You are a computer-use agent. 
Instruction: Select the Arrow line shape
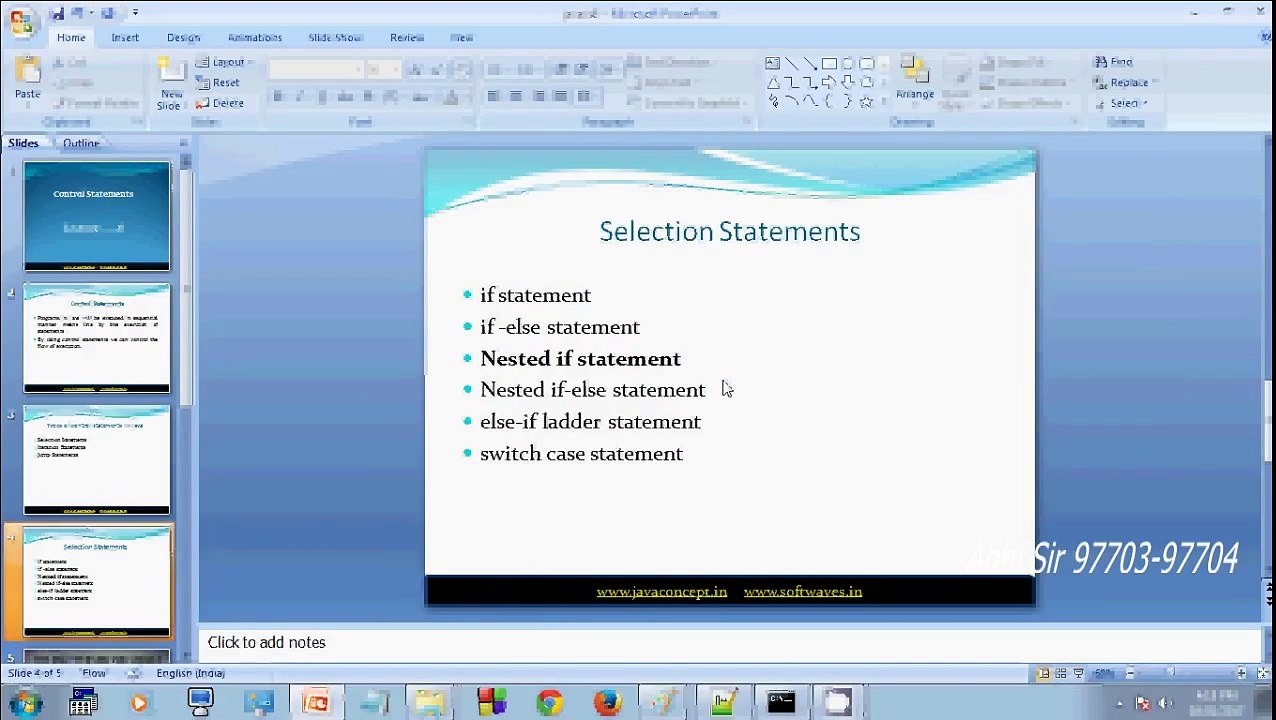click(810, 63)
